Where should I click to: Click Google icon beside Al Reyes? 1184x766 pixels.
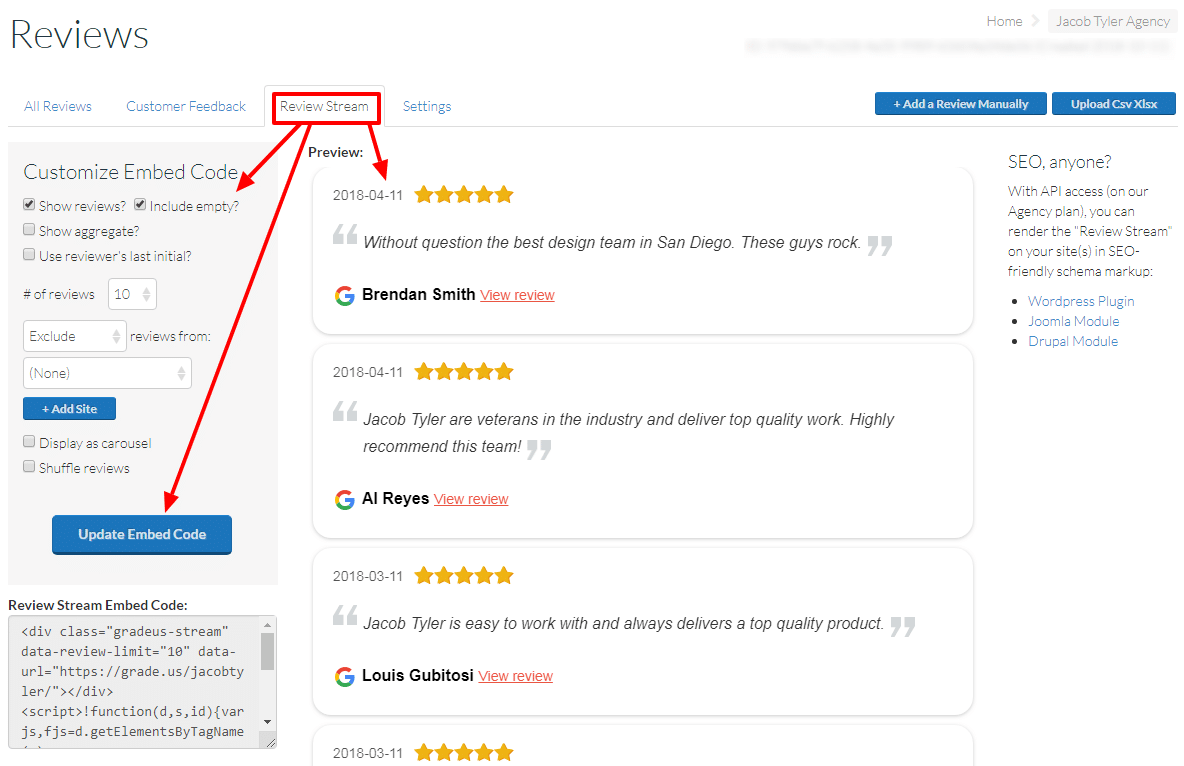344,499
